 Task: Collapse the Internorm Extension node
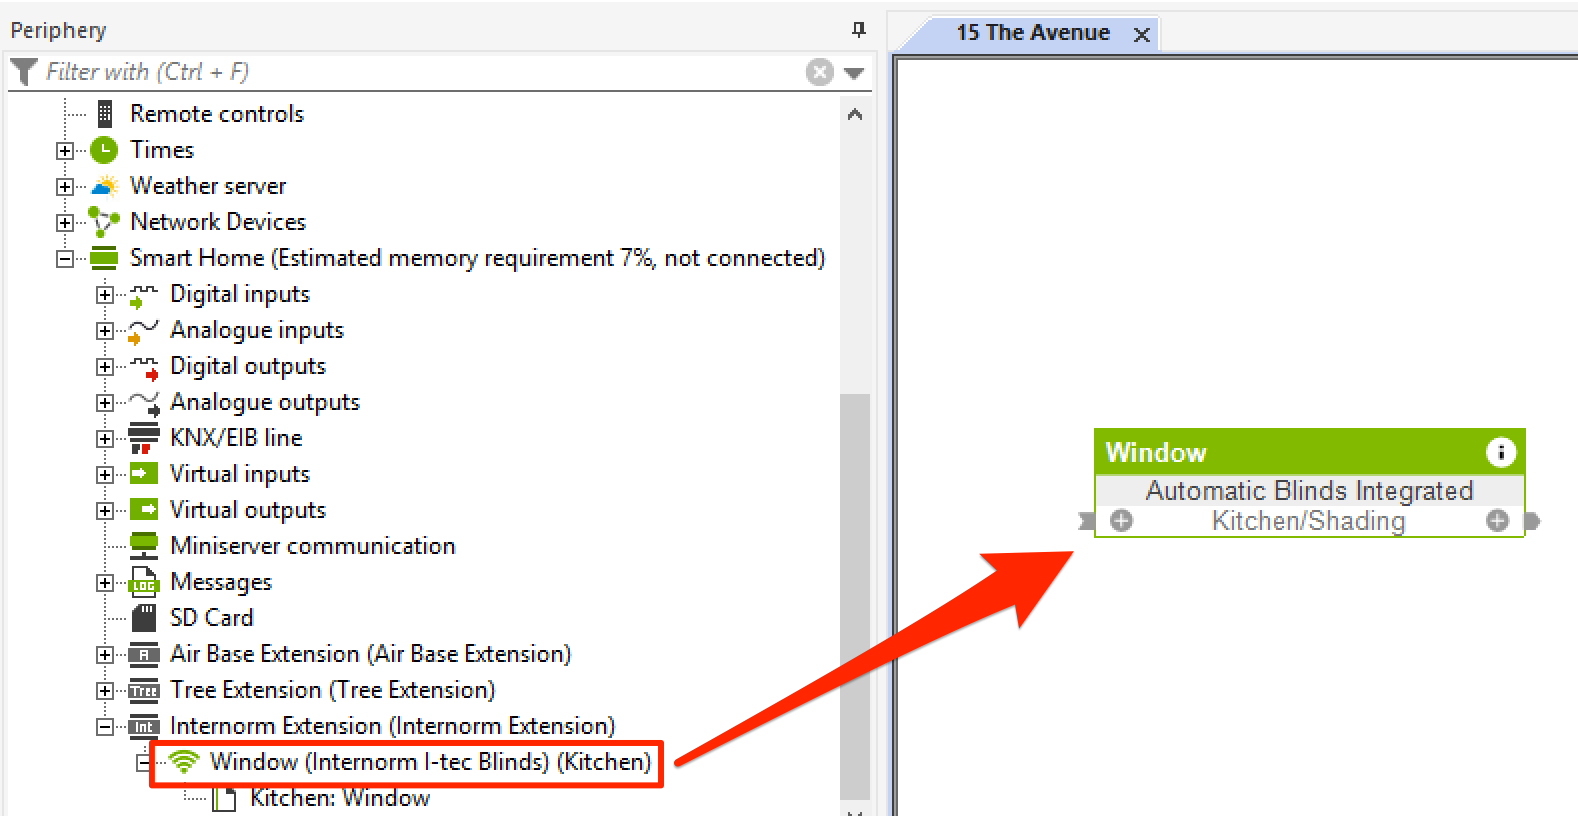coord(105,727)
